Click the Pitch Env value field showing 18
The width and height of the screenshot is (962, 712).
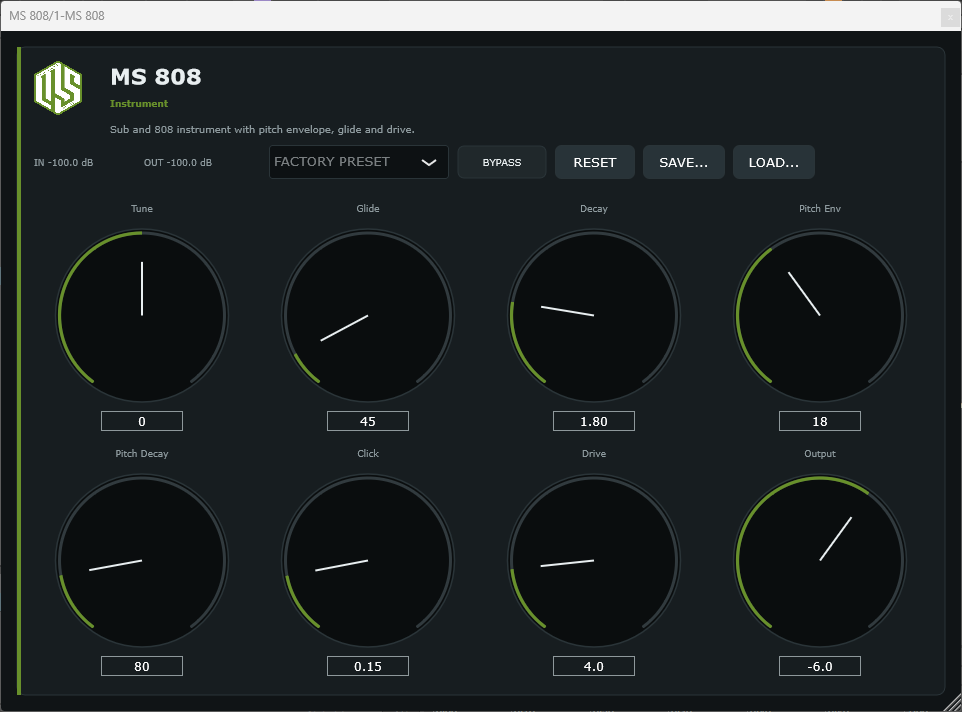point(820,421)
